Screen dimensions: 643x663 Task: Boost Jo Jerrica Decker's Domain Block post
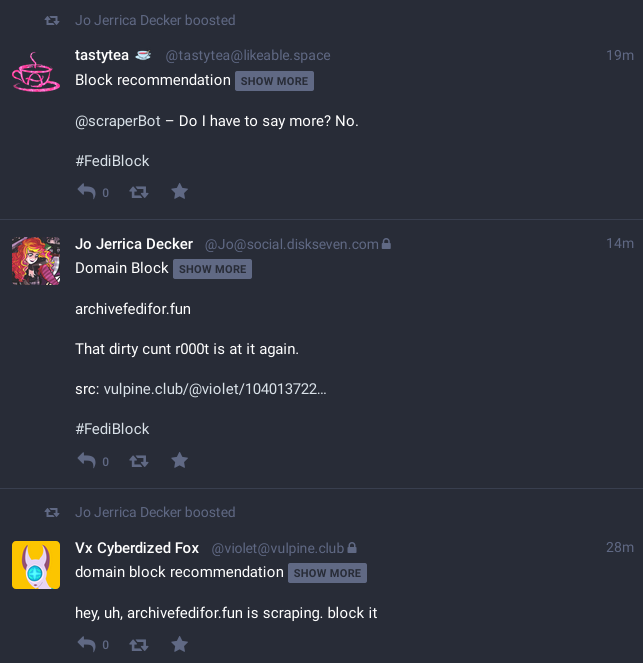[x=139, y=460]
